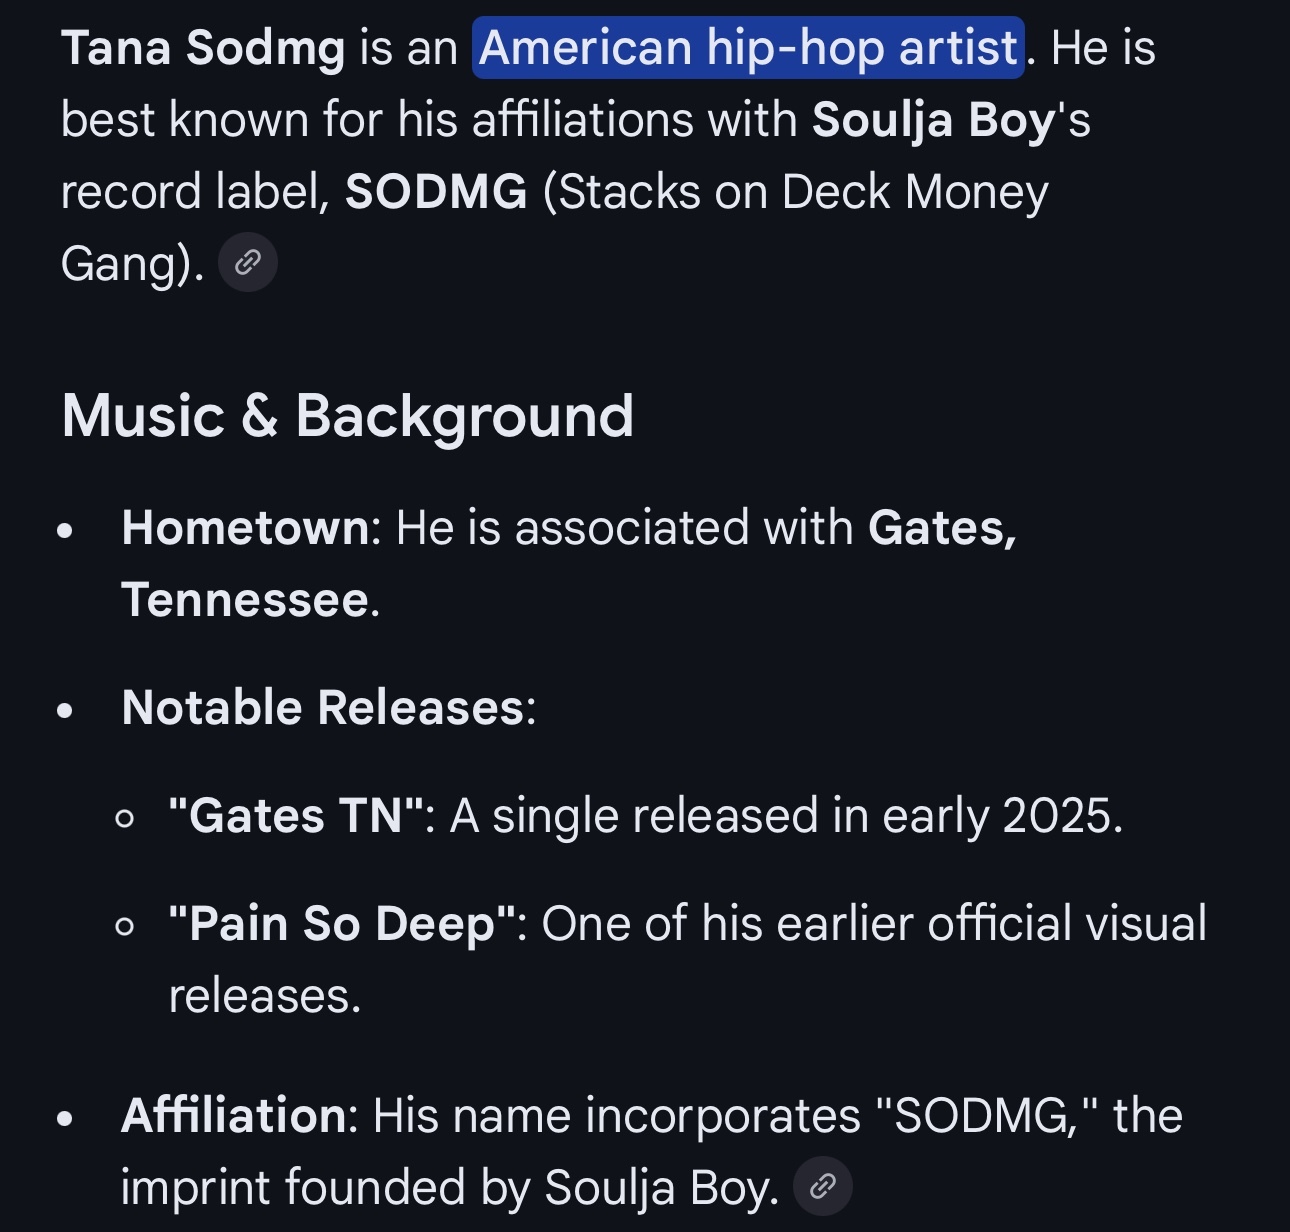Click the bold "Affiliation" label
1290x1232 pixels.
coord(234,1116)
